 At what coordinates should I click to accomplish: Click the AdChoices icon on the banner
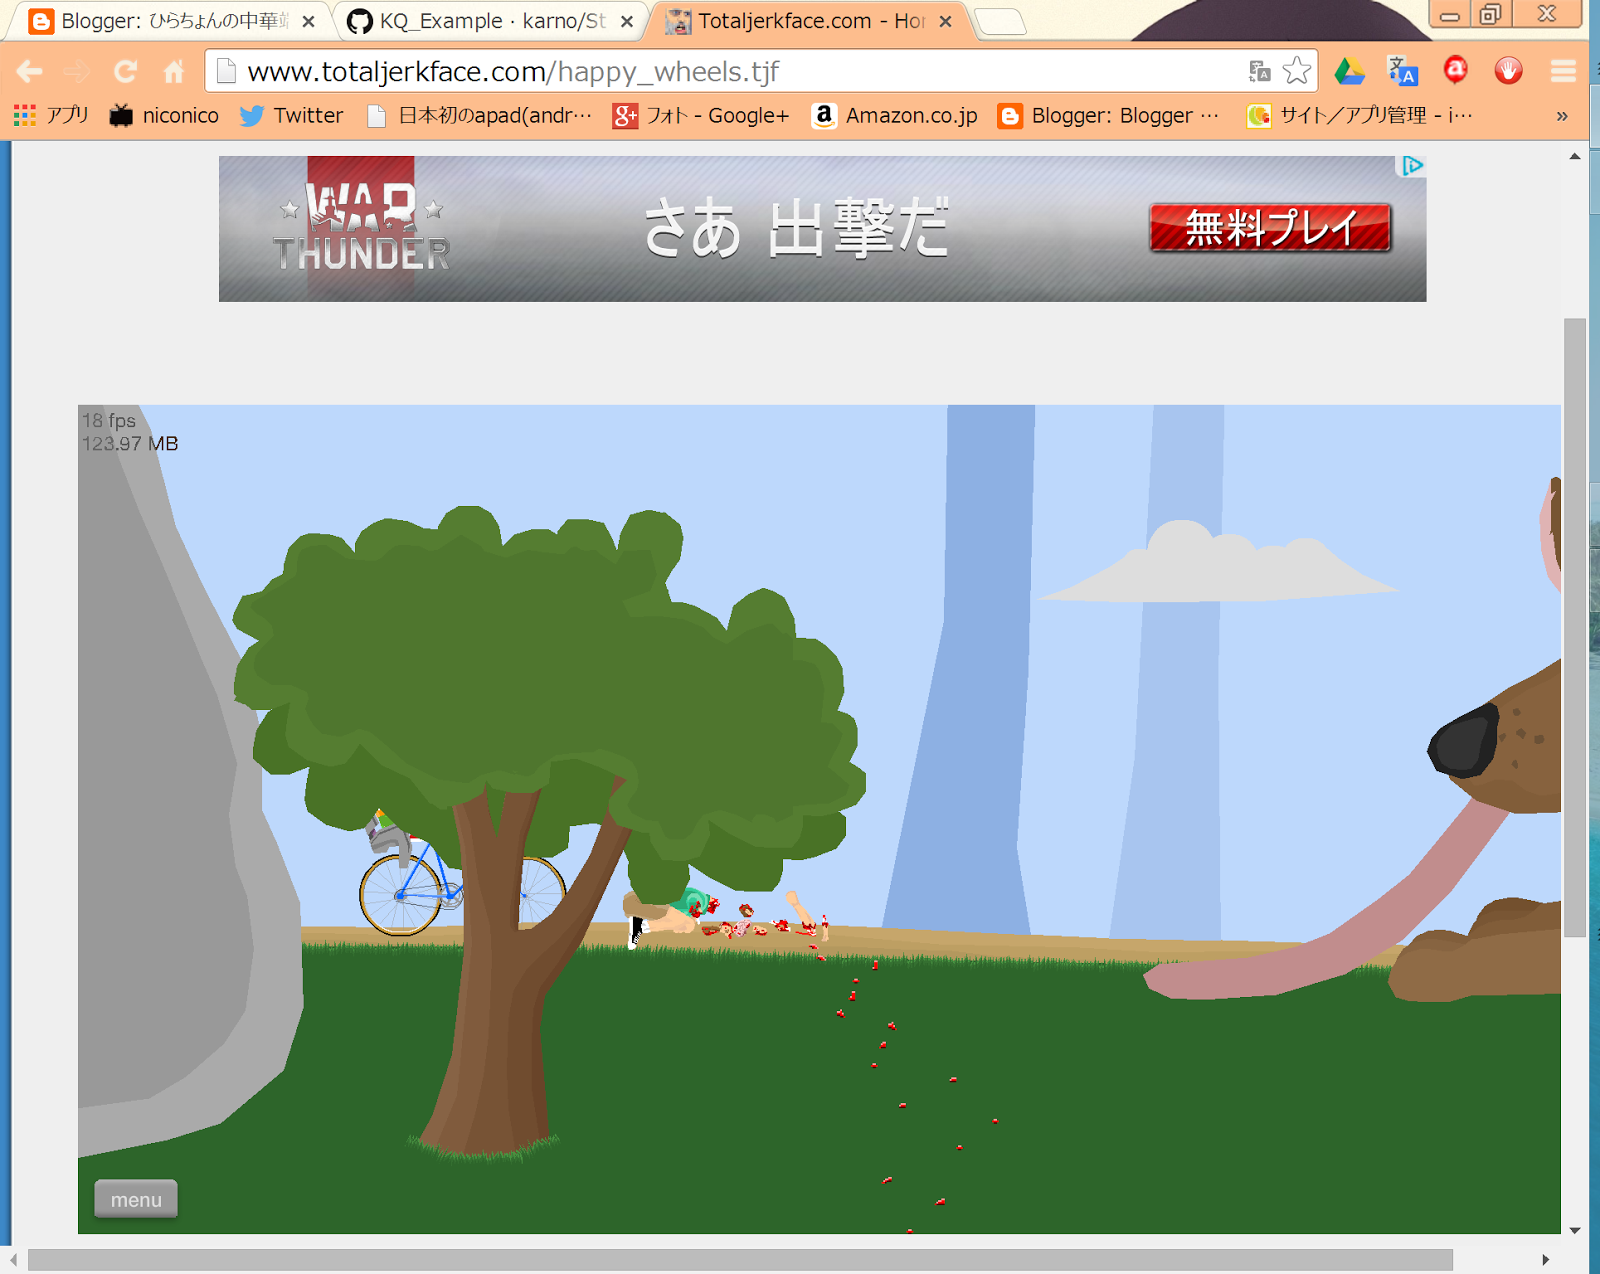point(1412,165)
